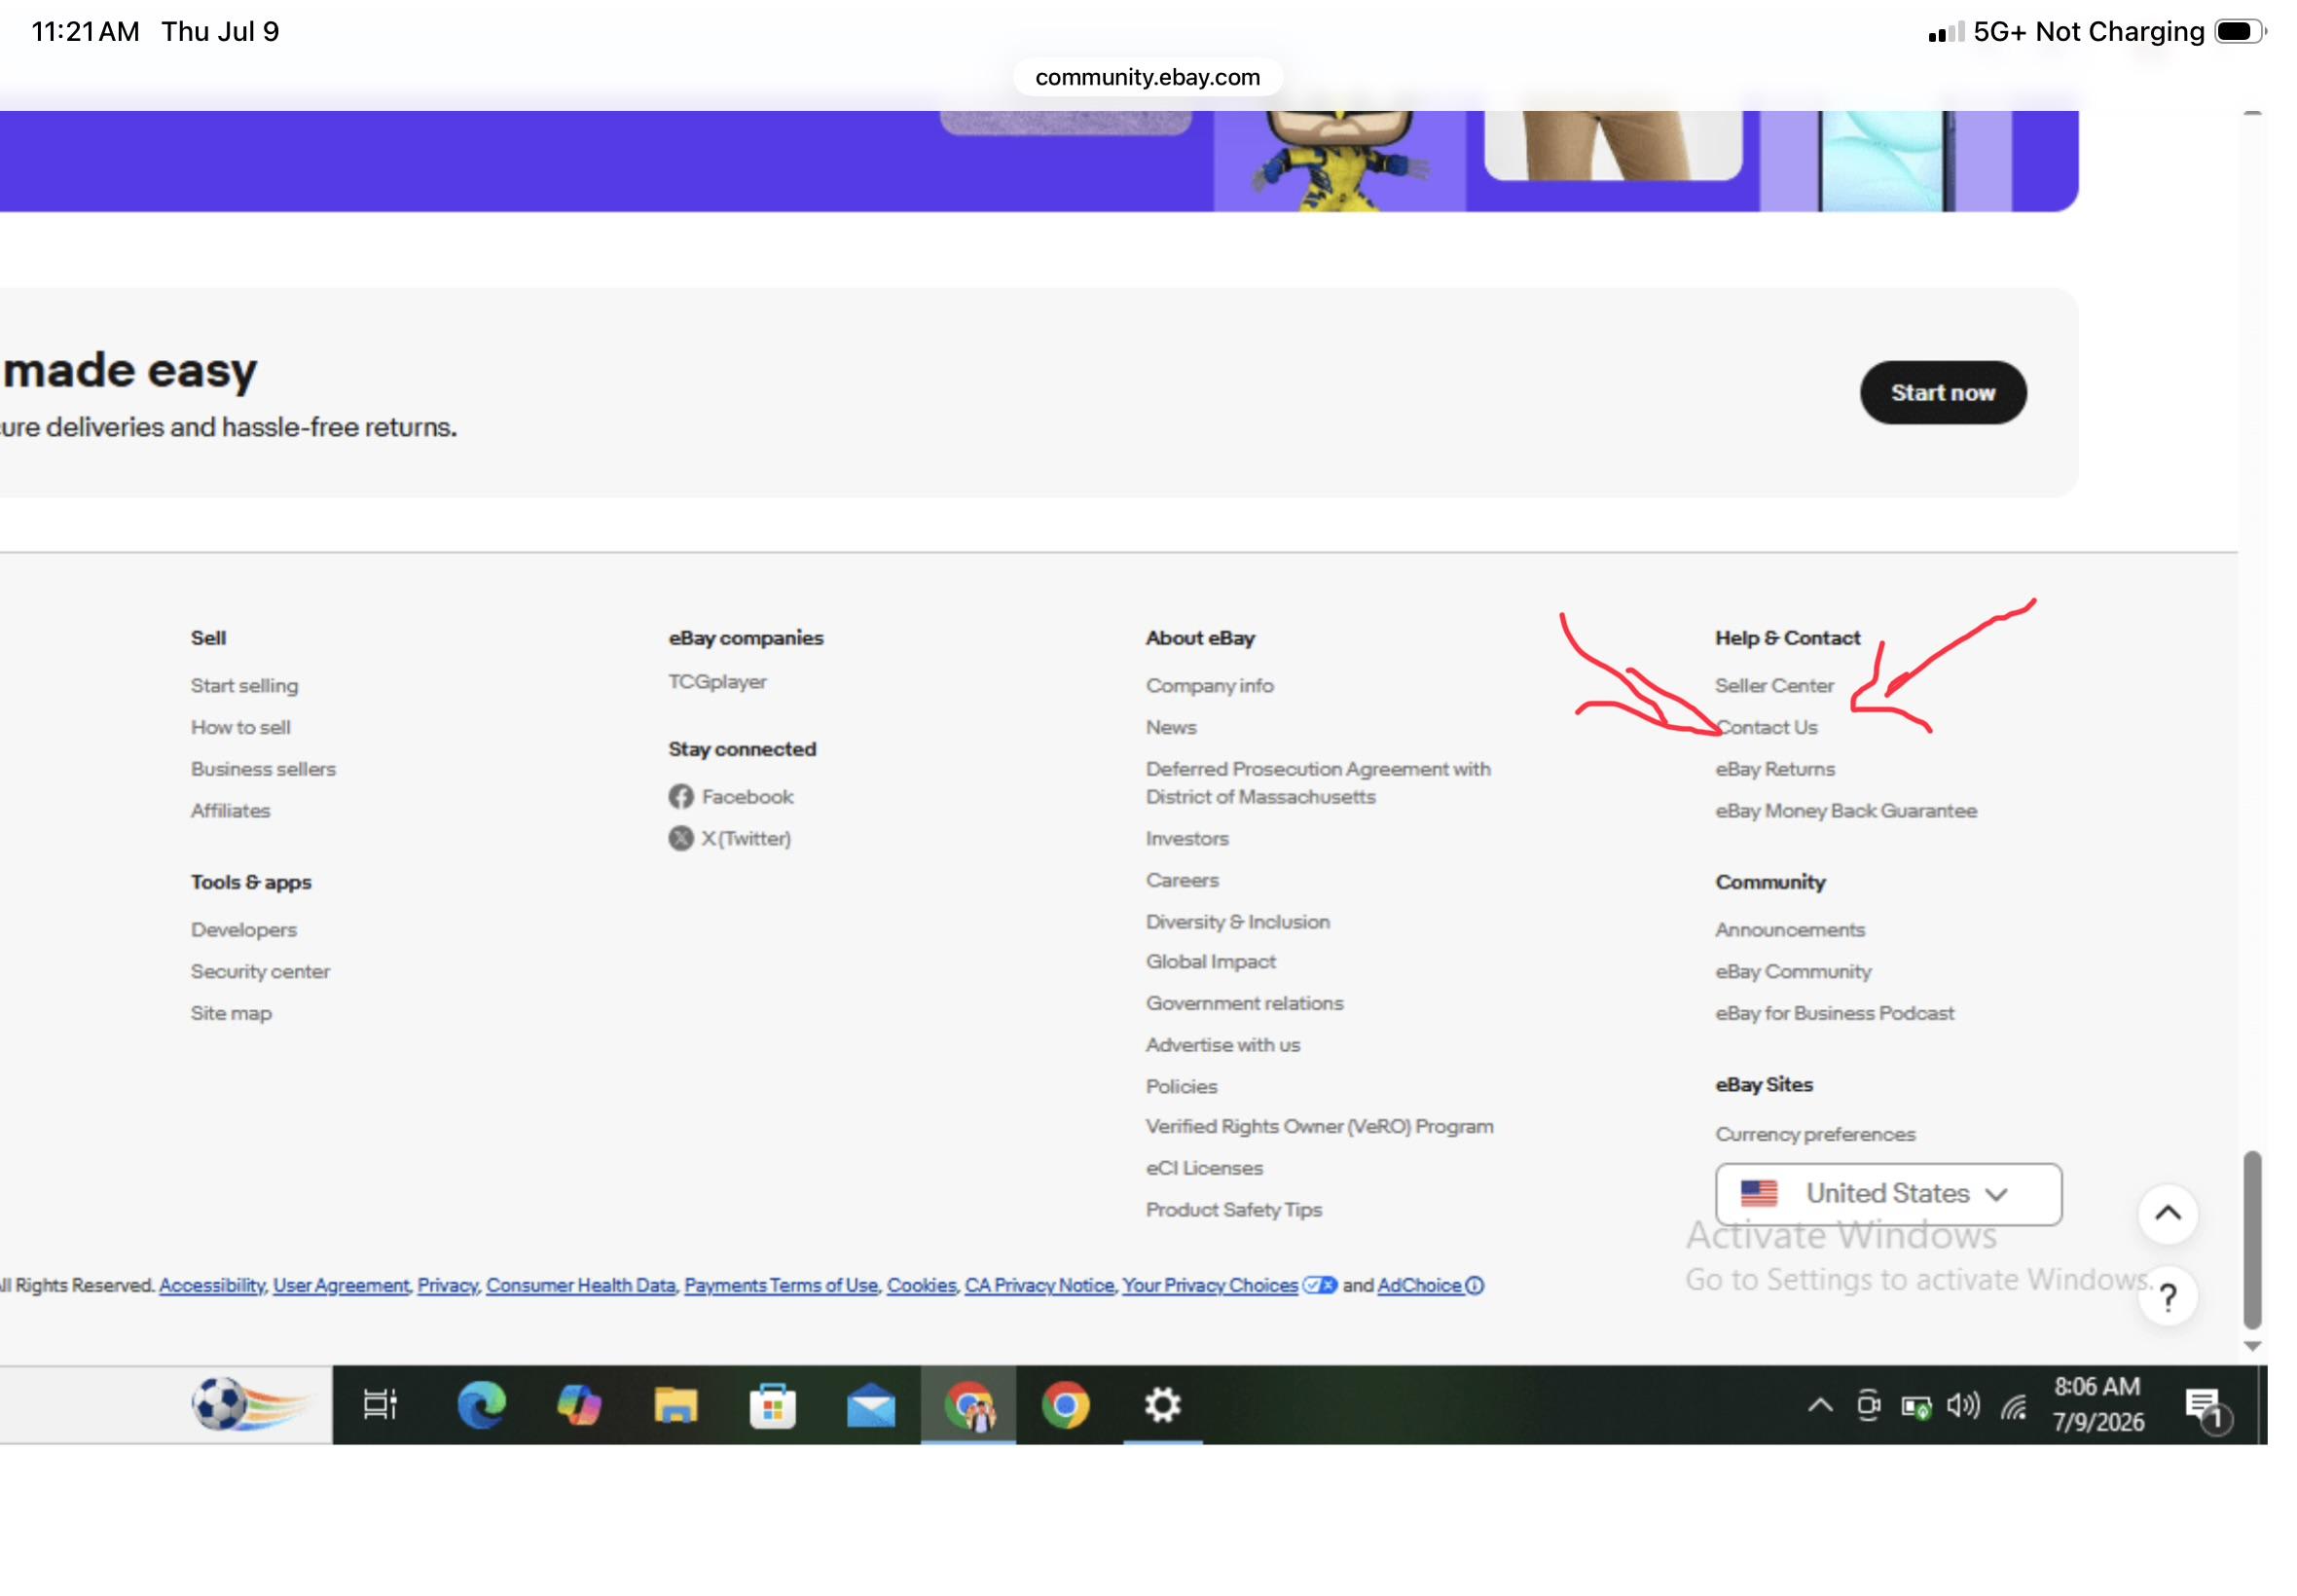This screenshot has height=1596, width=2297.
Task: Go to Investors
Action: coord(1187,839)
